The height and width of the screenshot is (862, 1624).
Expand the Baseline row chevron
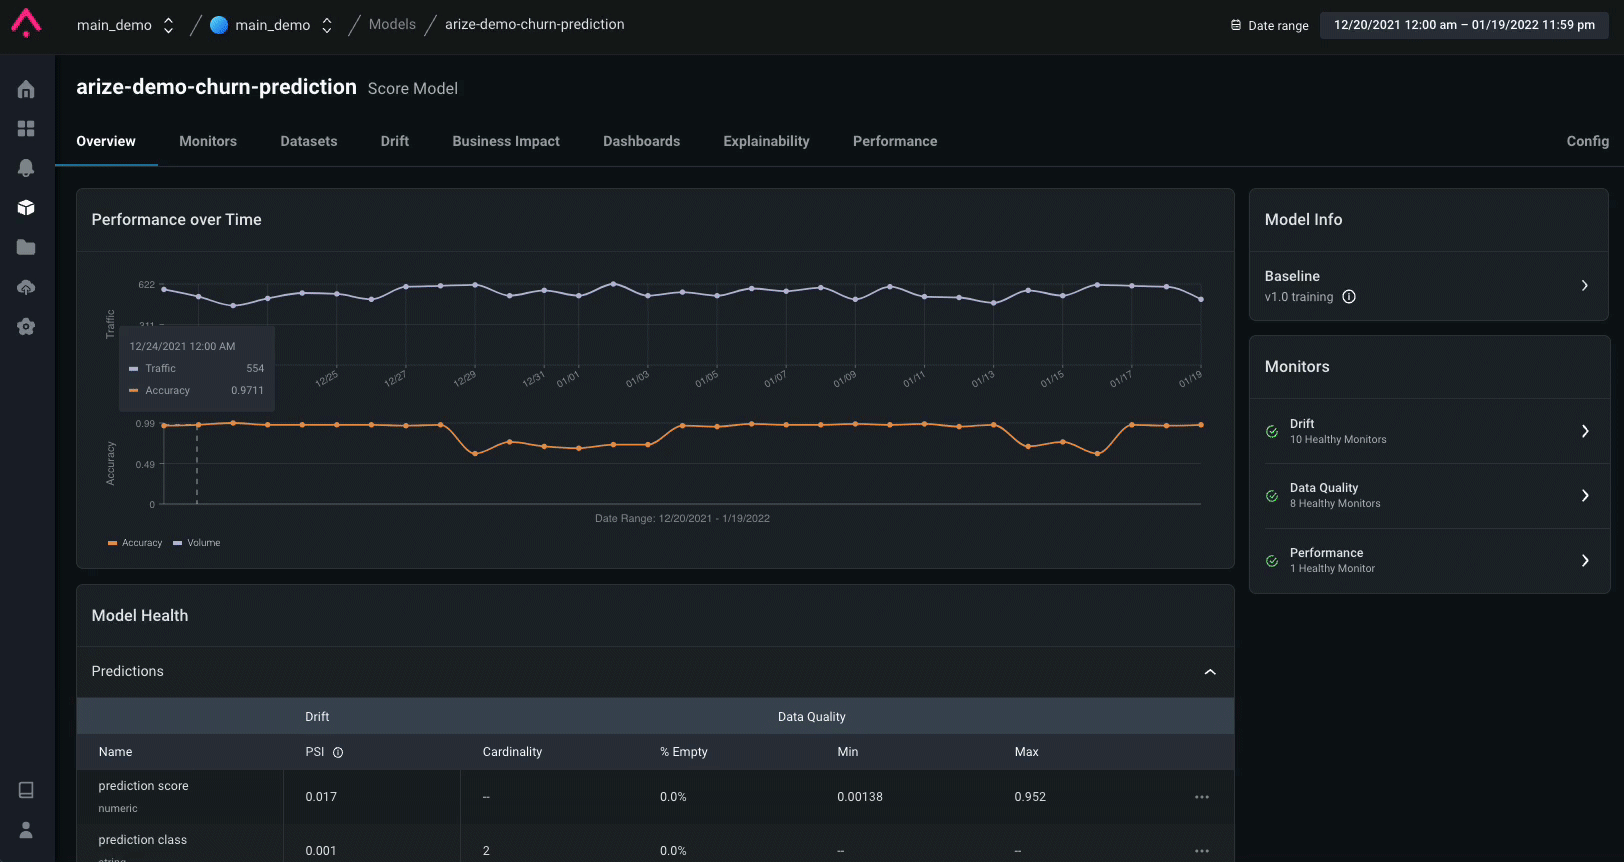click(1585, 286)
